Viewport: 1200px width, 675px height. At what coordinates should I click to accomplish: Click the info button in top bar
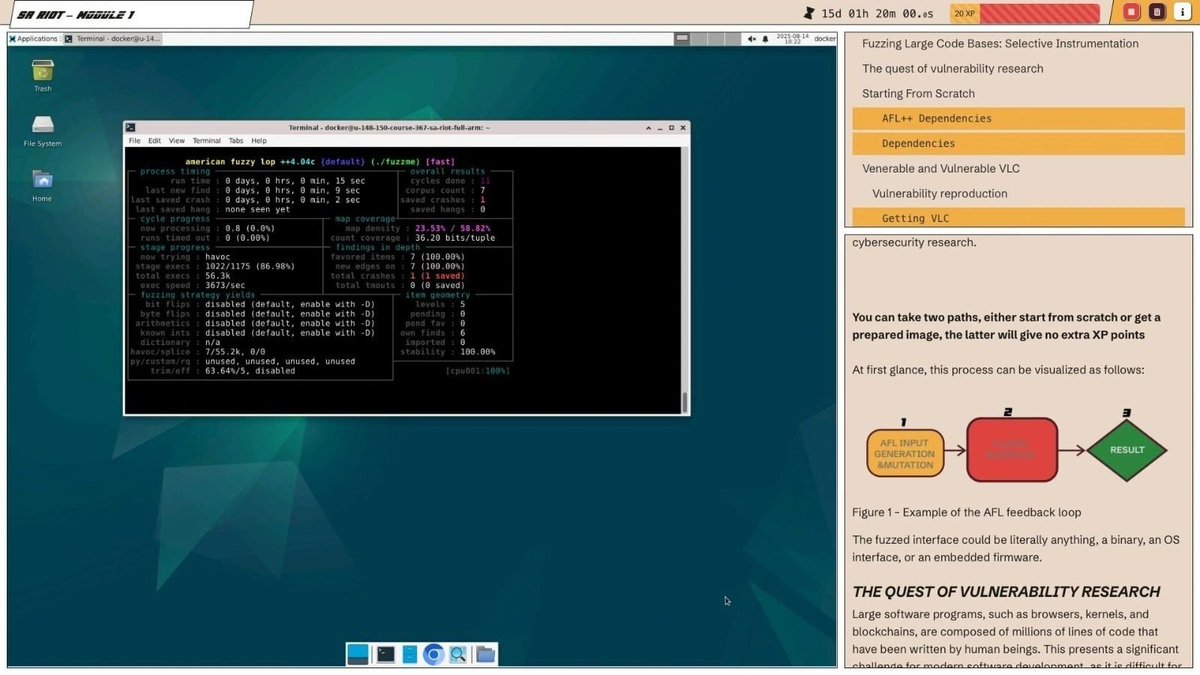pyautogui.click(x=1181, y=12)
